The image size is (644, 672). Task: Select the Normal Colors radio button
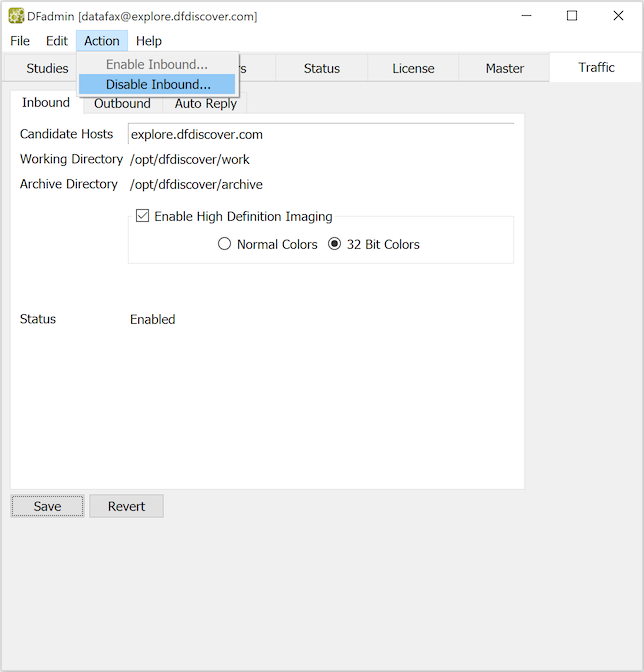[x=225, y=244]
